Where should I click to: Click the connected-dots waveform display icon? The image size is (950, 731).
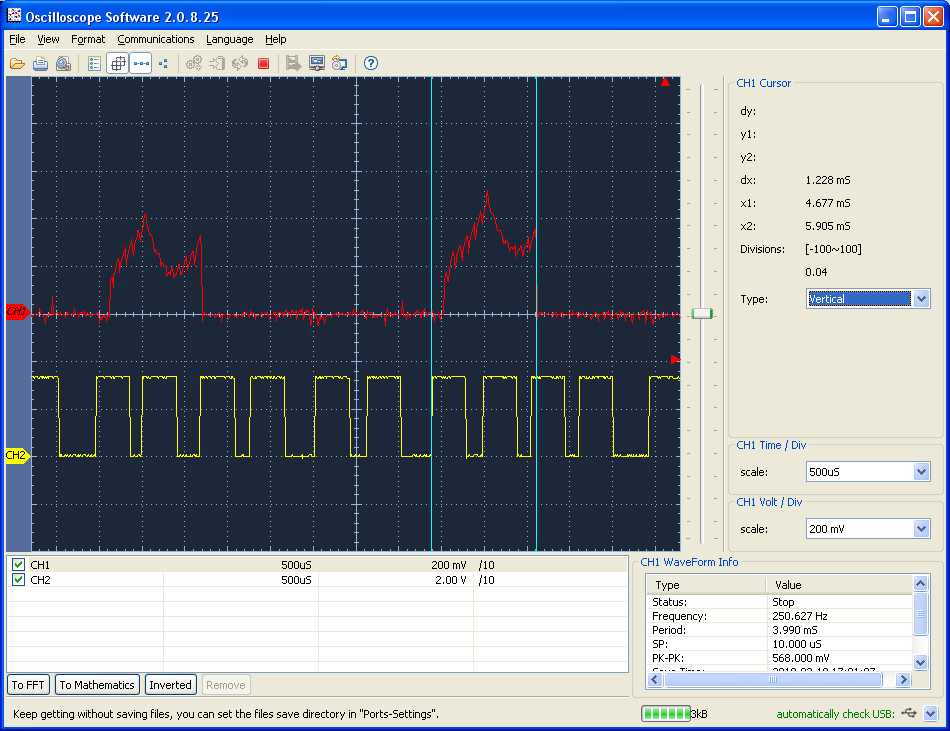coord(141,63)
